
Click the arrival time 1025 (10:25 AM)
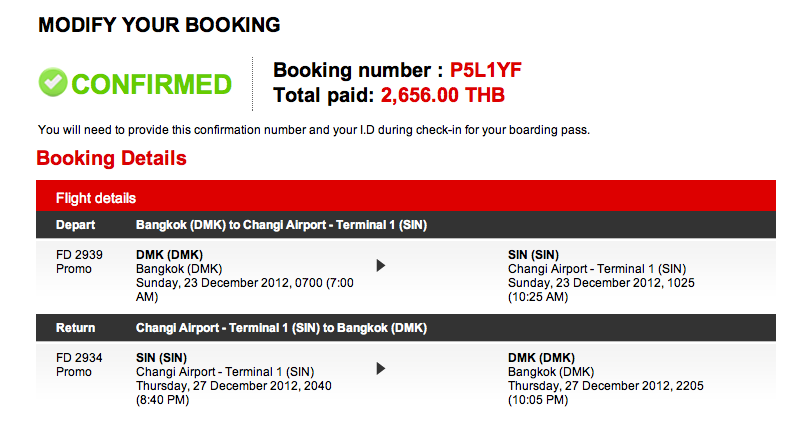601,290
